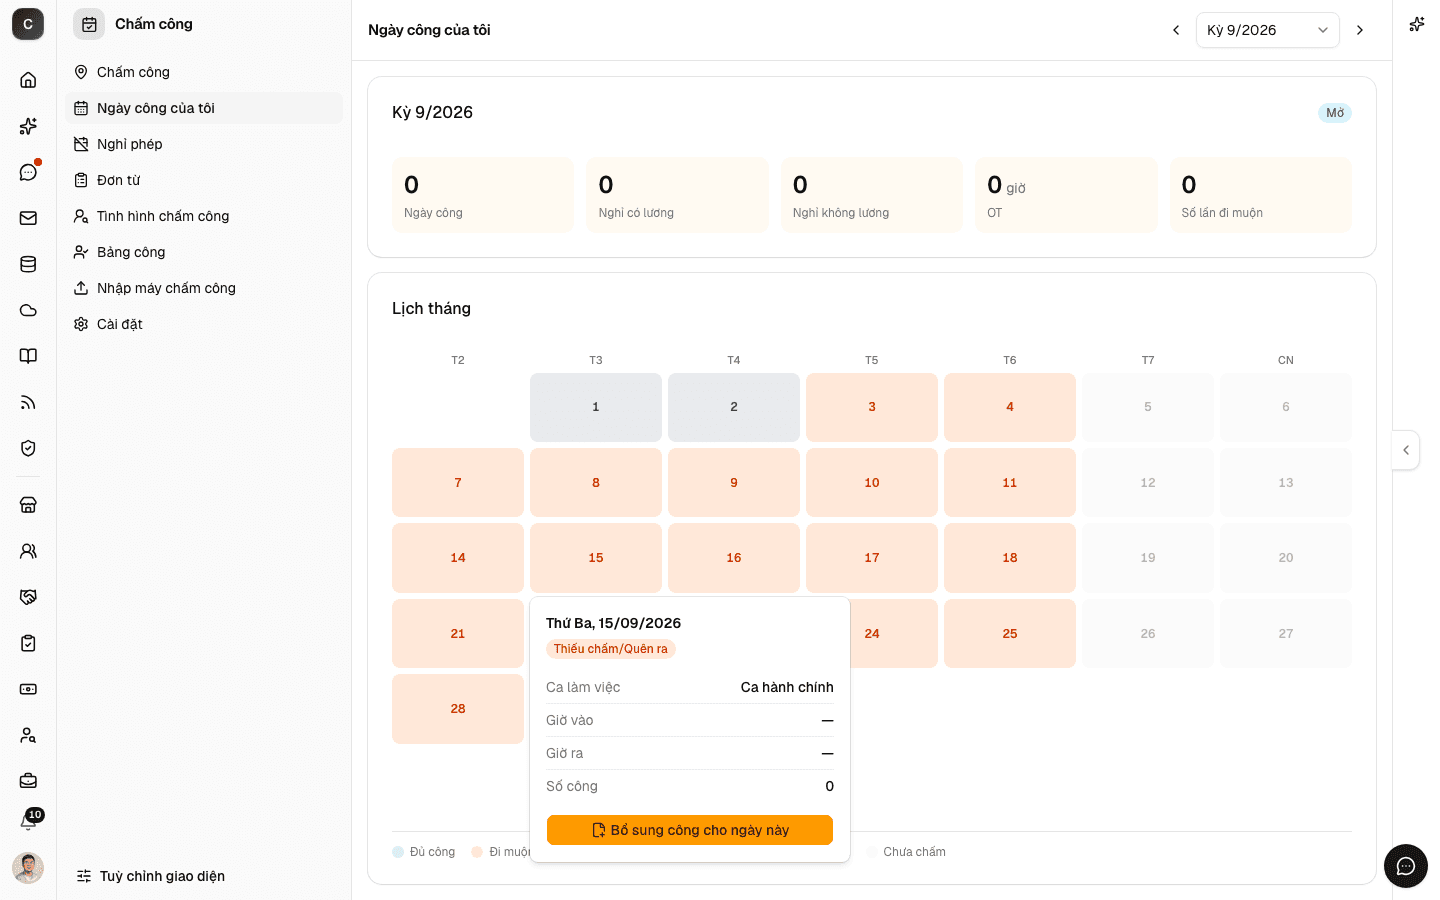The image size is (1440, 900).
Task: Open the home icon in left rail
Action: [28, 80]
